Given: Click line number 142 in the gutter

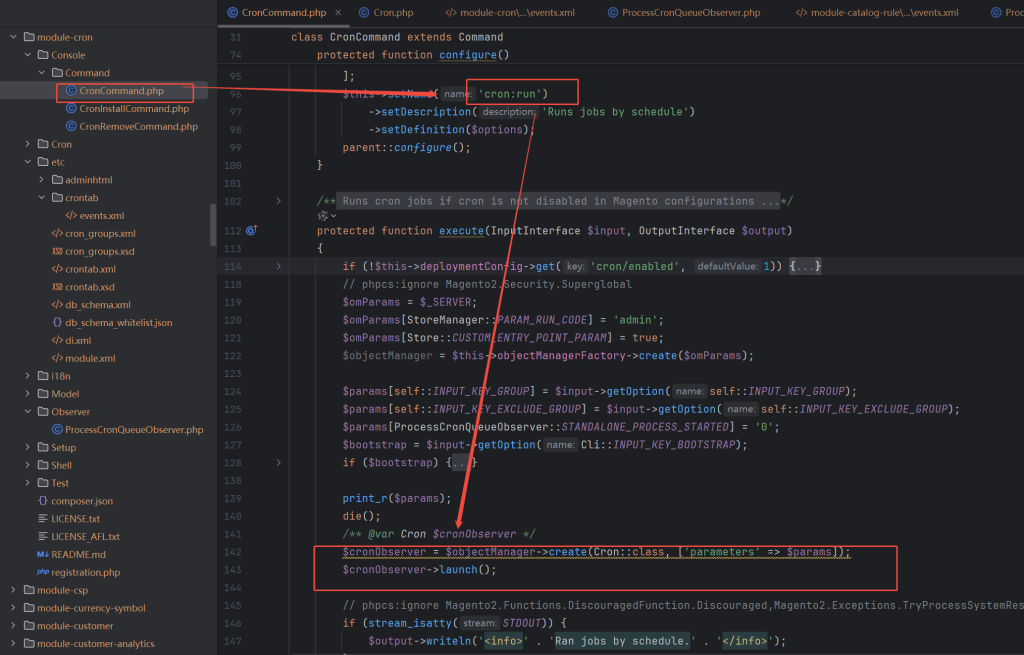Looking at the screenshot, I should 232,552.
